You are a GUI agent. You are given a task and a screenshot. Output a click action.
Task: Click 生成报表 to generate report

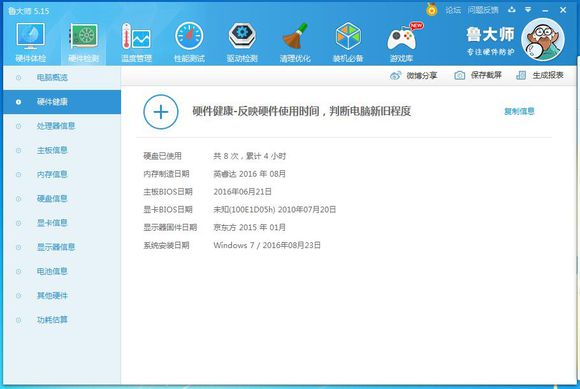pyautogui.click(x=540, y=75)
